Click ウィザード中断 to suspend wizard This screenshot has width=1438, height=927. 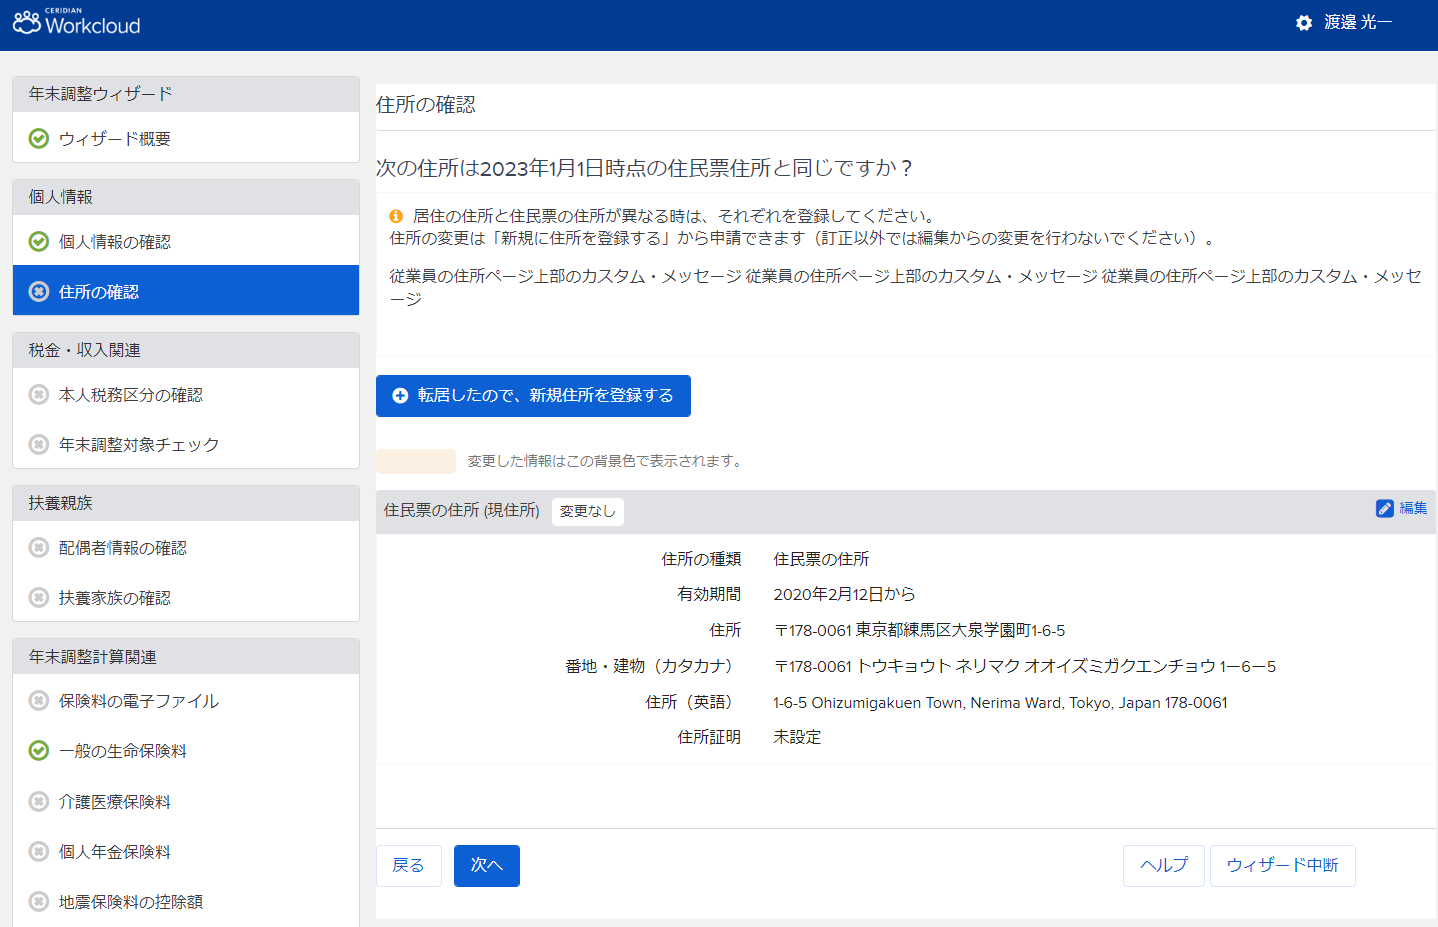[1283, 866]
